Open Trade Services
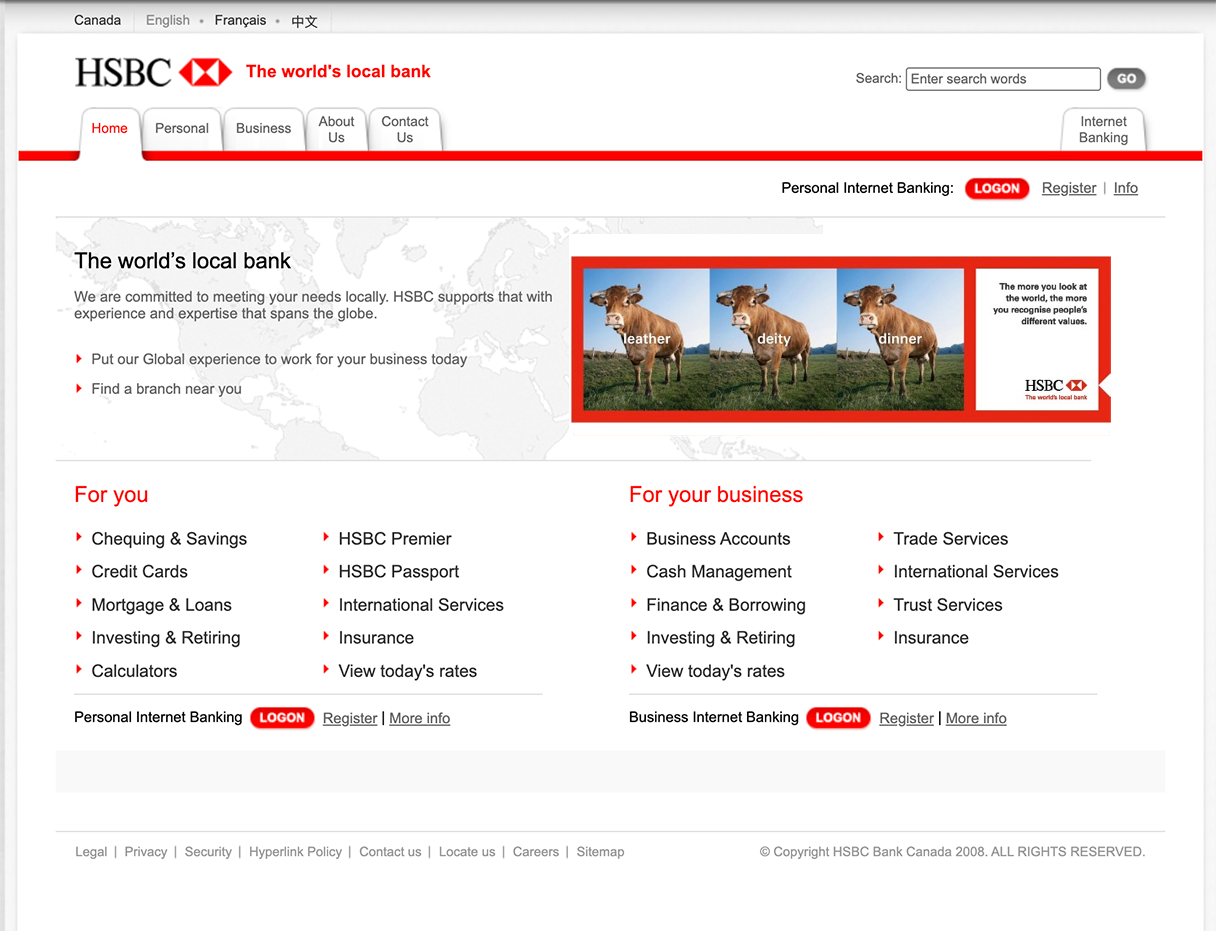The width and height of the screenshot is (1216, 931). 951,539
